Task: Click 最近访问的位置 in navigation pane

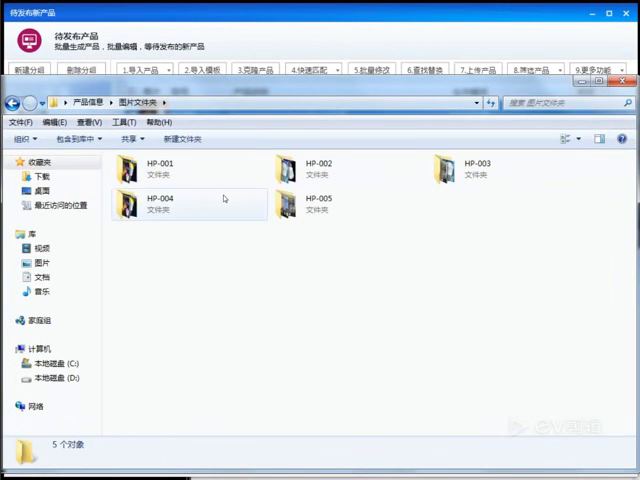Action: [61, 205]
